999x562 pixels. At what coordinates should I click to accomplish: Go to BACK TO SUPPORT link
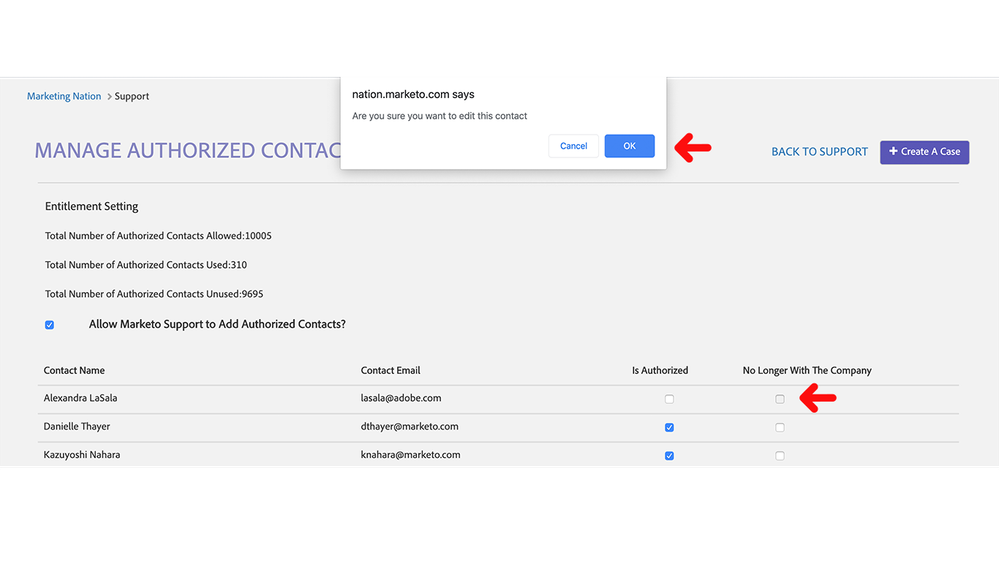pyautogui.click(x=819, y=152)
